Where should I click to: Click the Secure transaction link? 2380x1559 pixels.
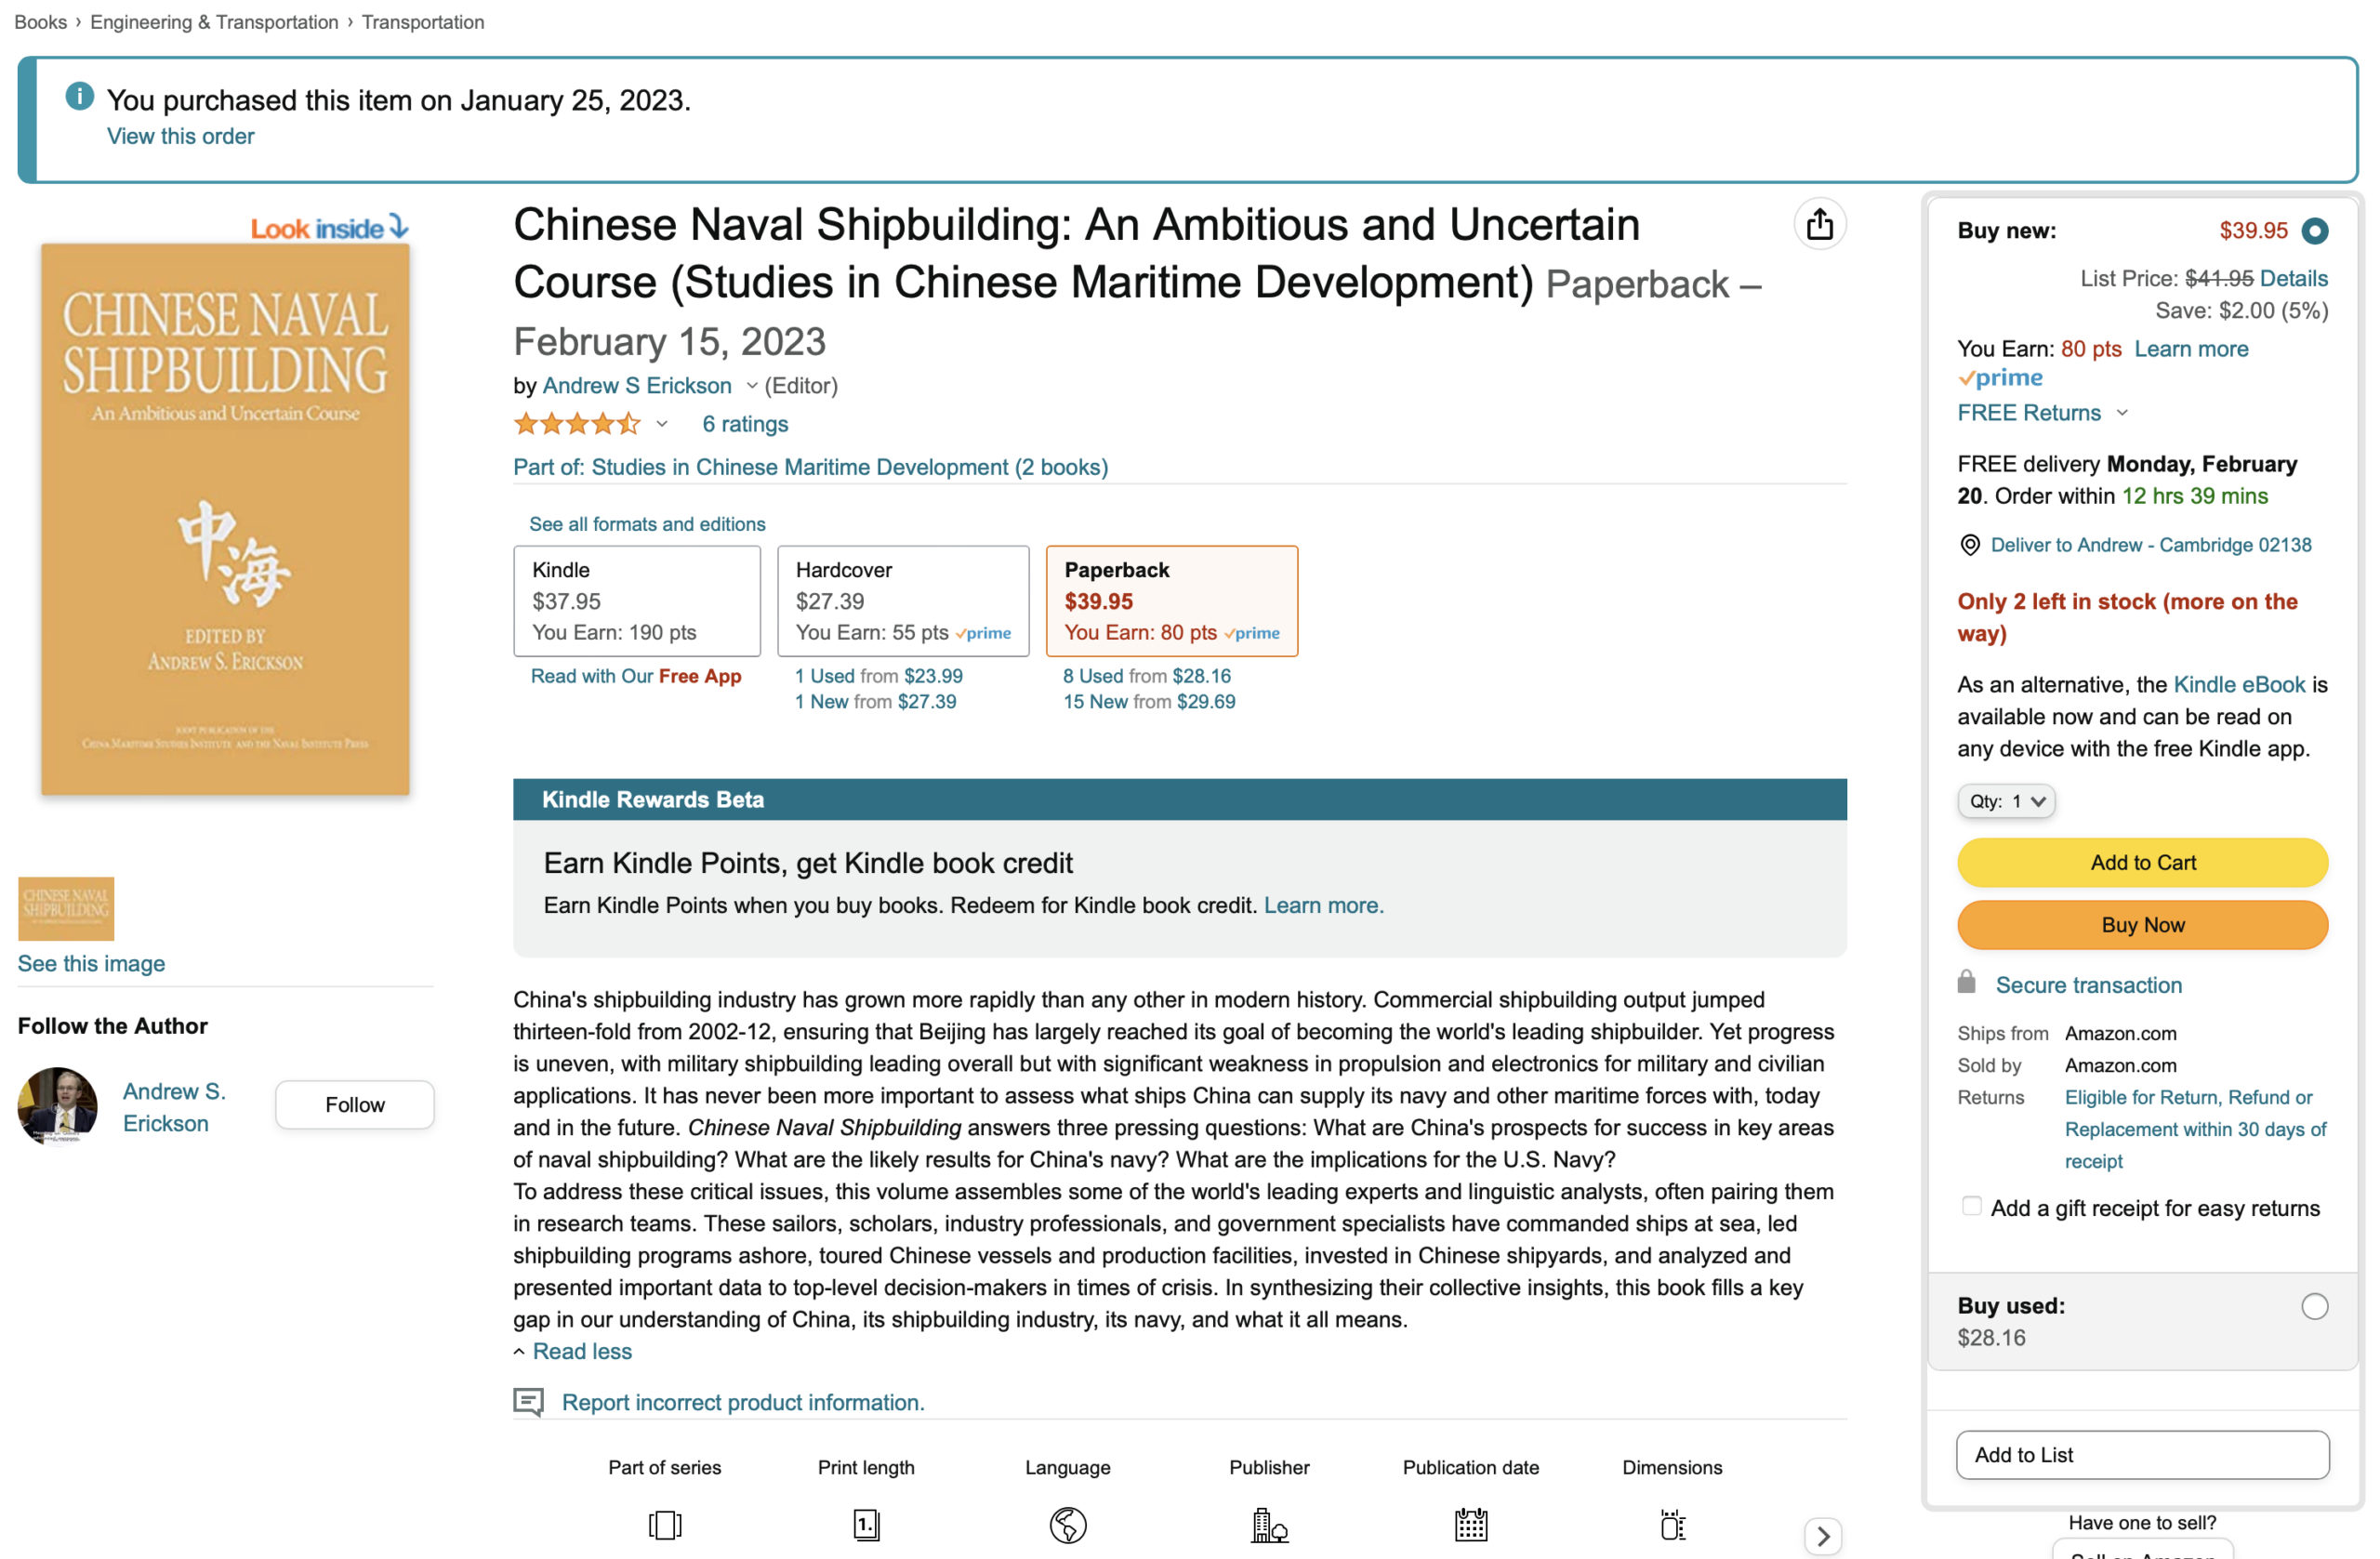pos(2089,985)
